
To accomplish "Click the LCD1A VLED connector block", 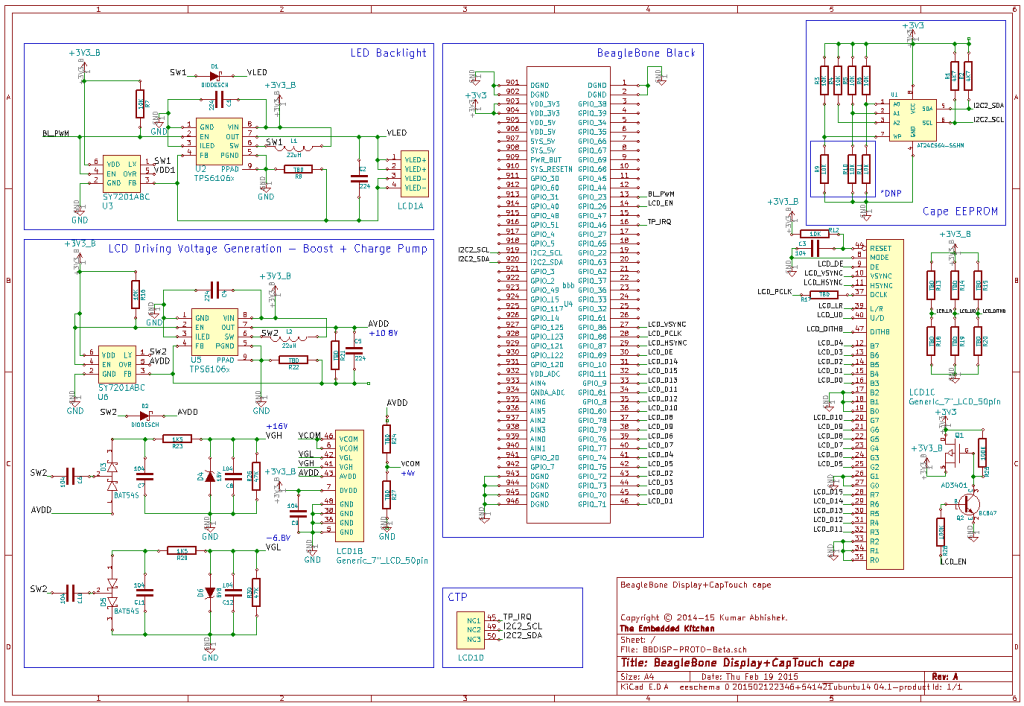I will (x=415, y=174).
